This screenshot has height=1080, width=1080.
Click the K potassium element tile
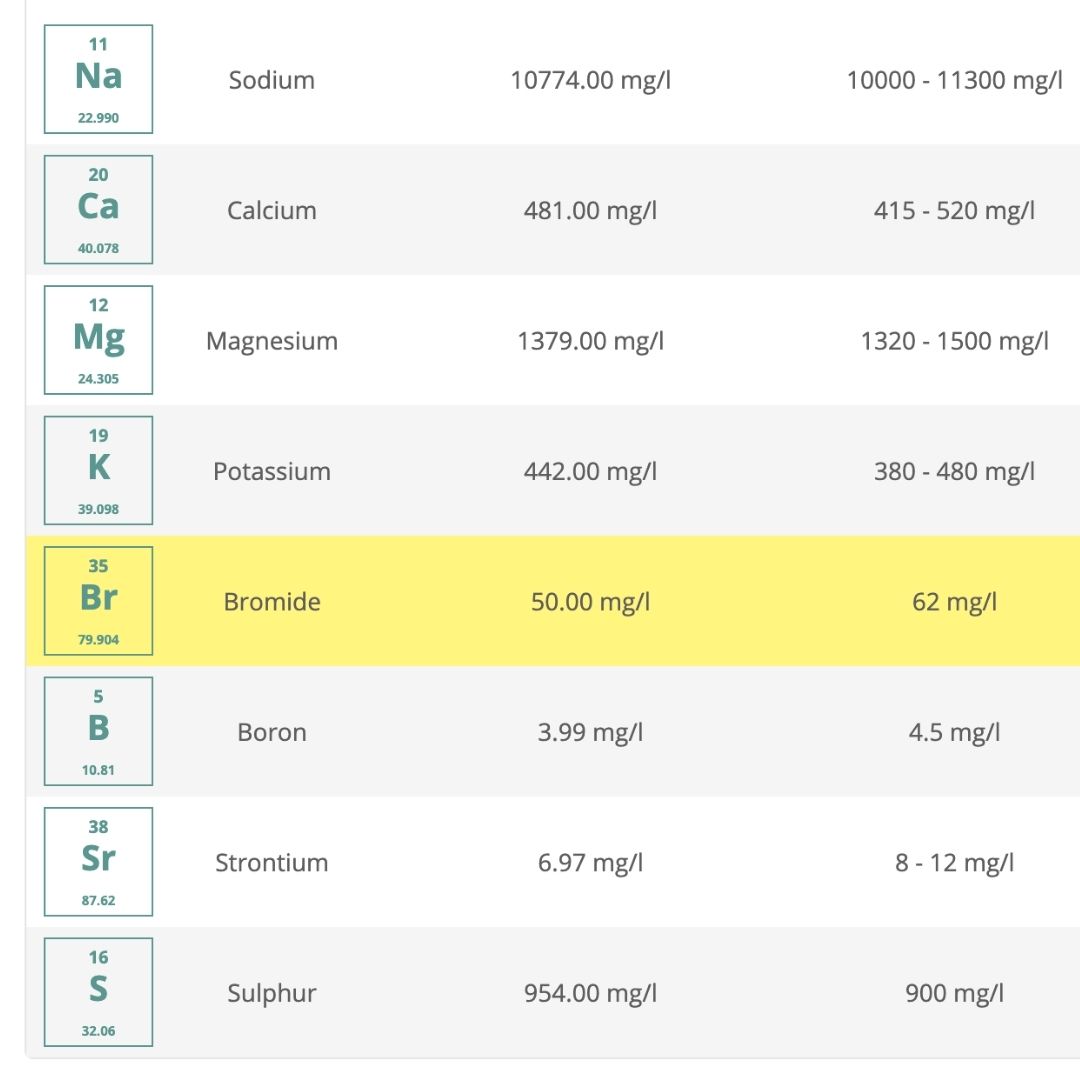point(98,471)
